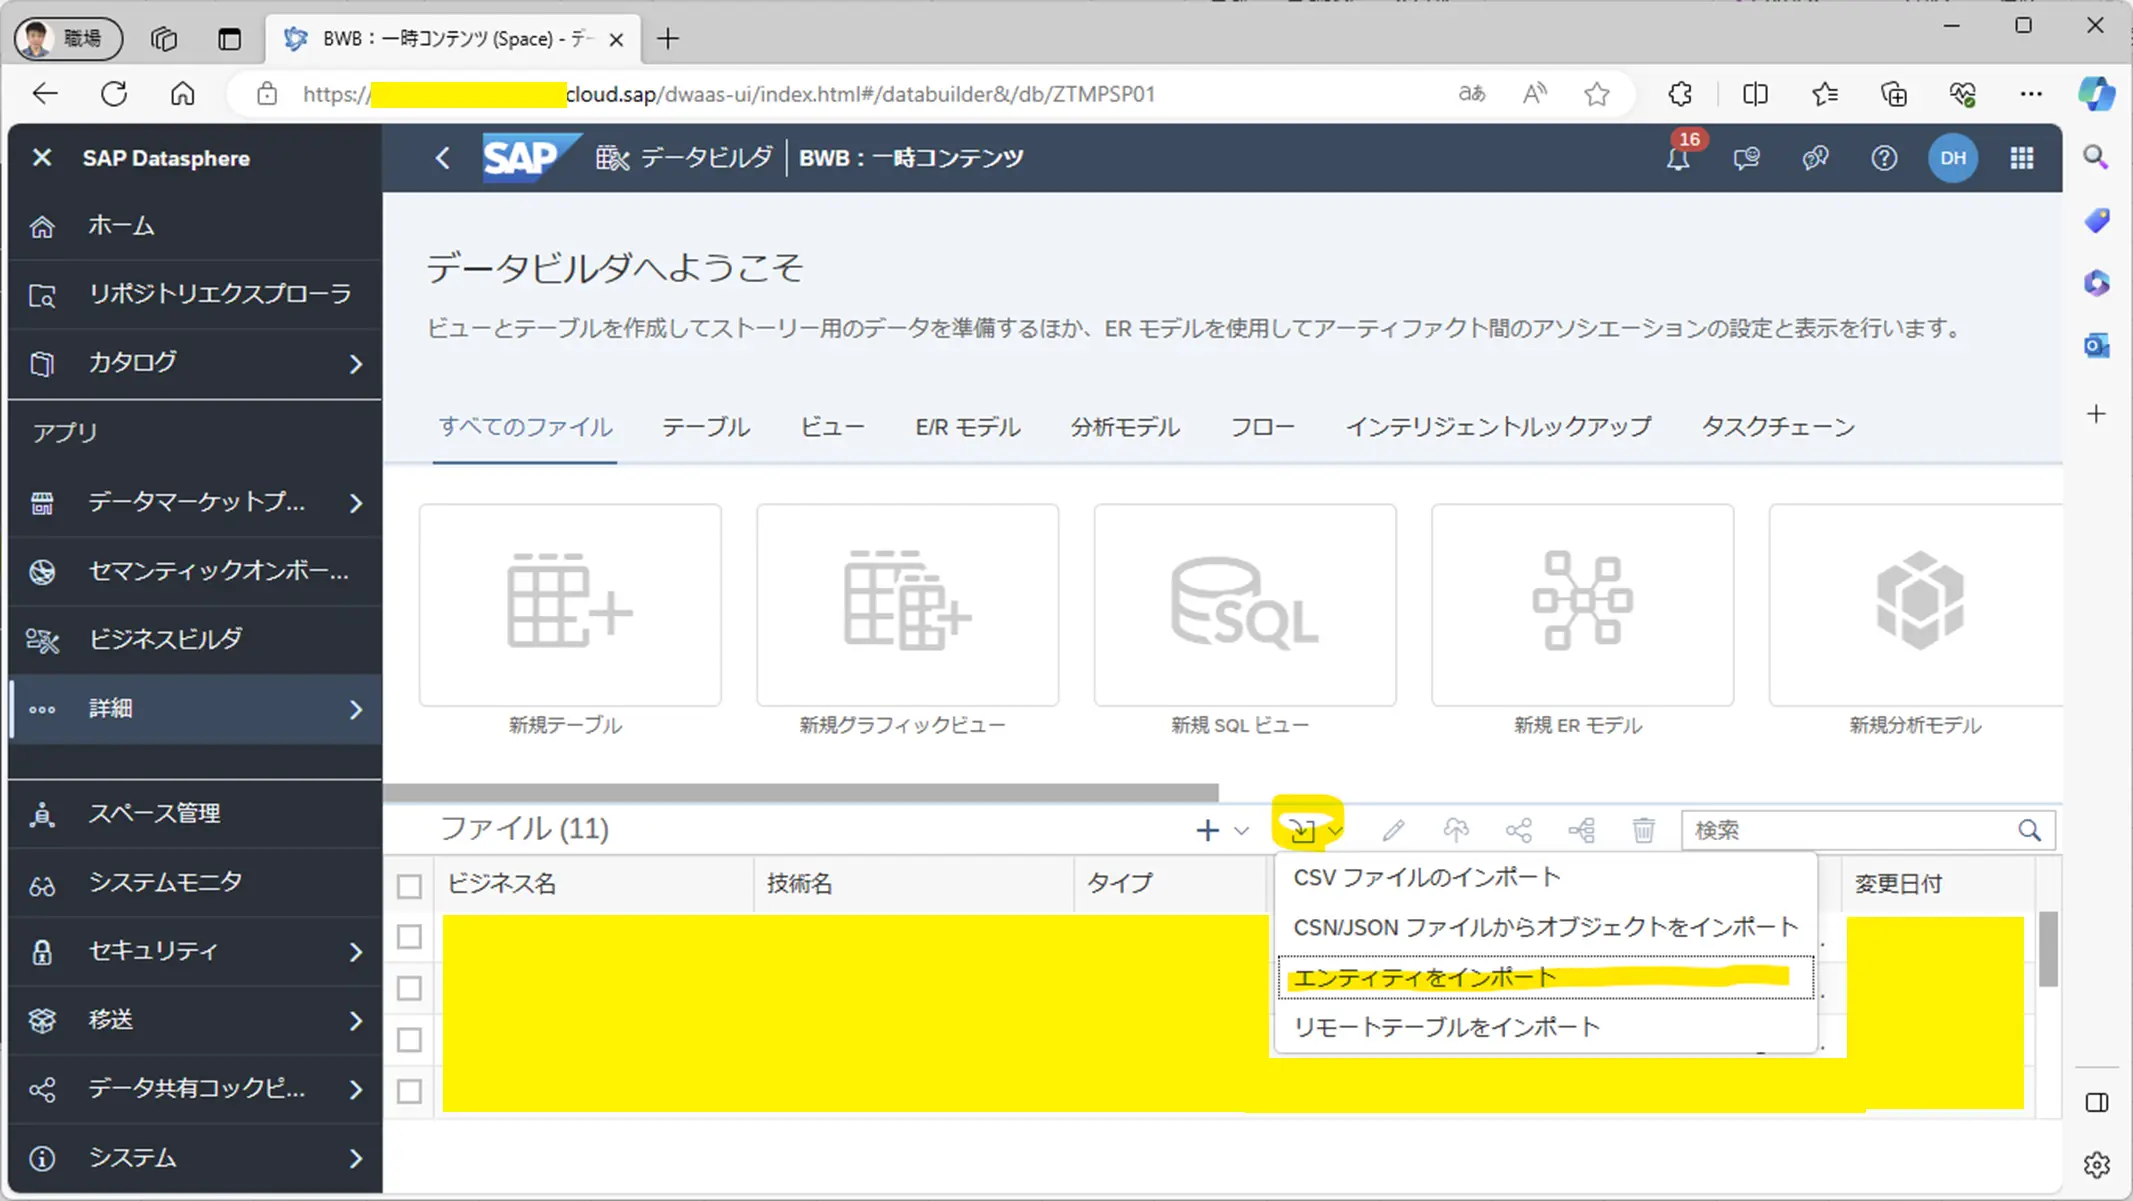Open the feedback chat icon in the header
Viewport: 2133px width, 1201px height.
tap(1746, 158)
